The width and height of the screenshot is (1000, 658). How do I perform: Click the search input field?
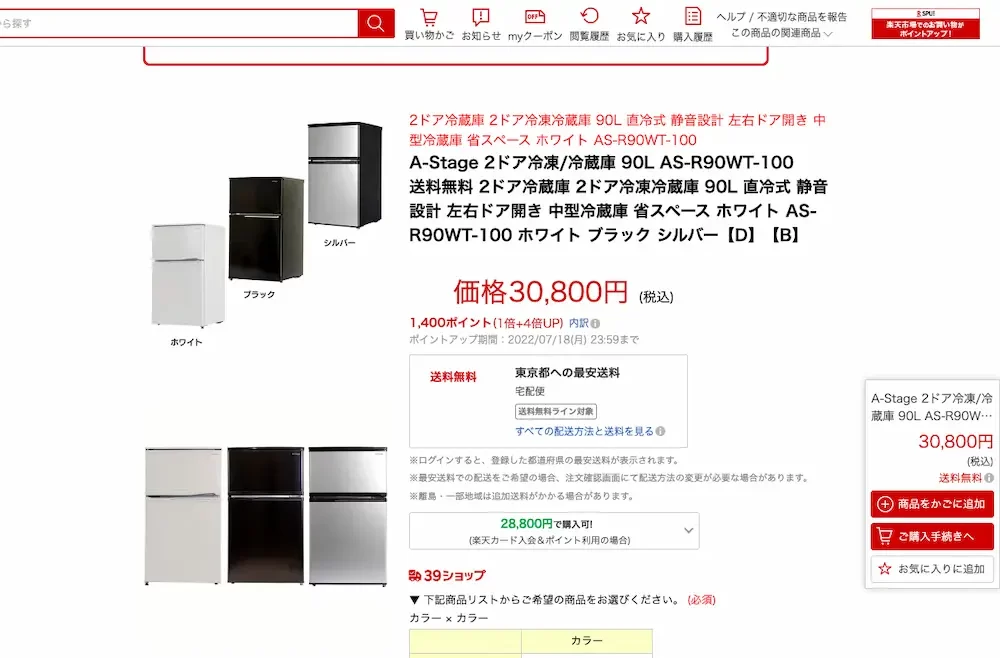tap(179, 24)
